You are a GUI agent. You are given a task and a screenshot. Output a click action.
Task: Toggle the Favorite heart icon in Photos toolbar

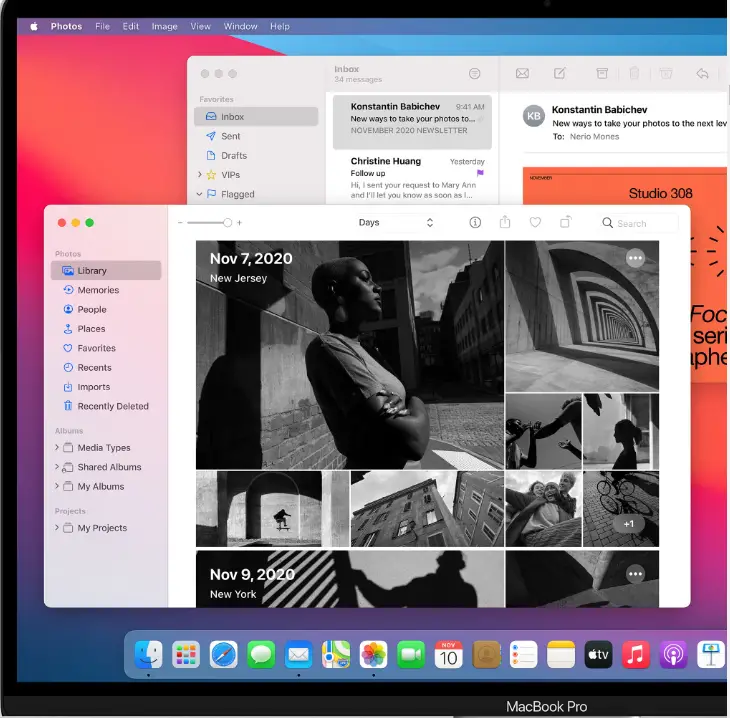point(535,223)
